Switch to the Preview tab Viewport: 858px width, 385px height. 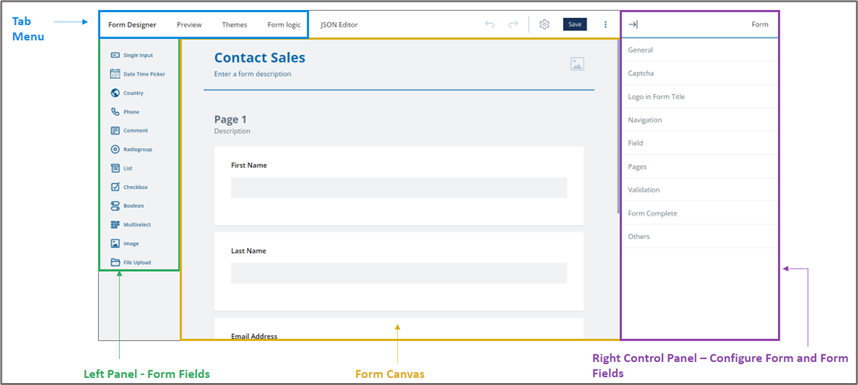coord(189,25)
